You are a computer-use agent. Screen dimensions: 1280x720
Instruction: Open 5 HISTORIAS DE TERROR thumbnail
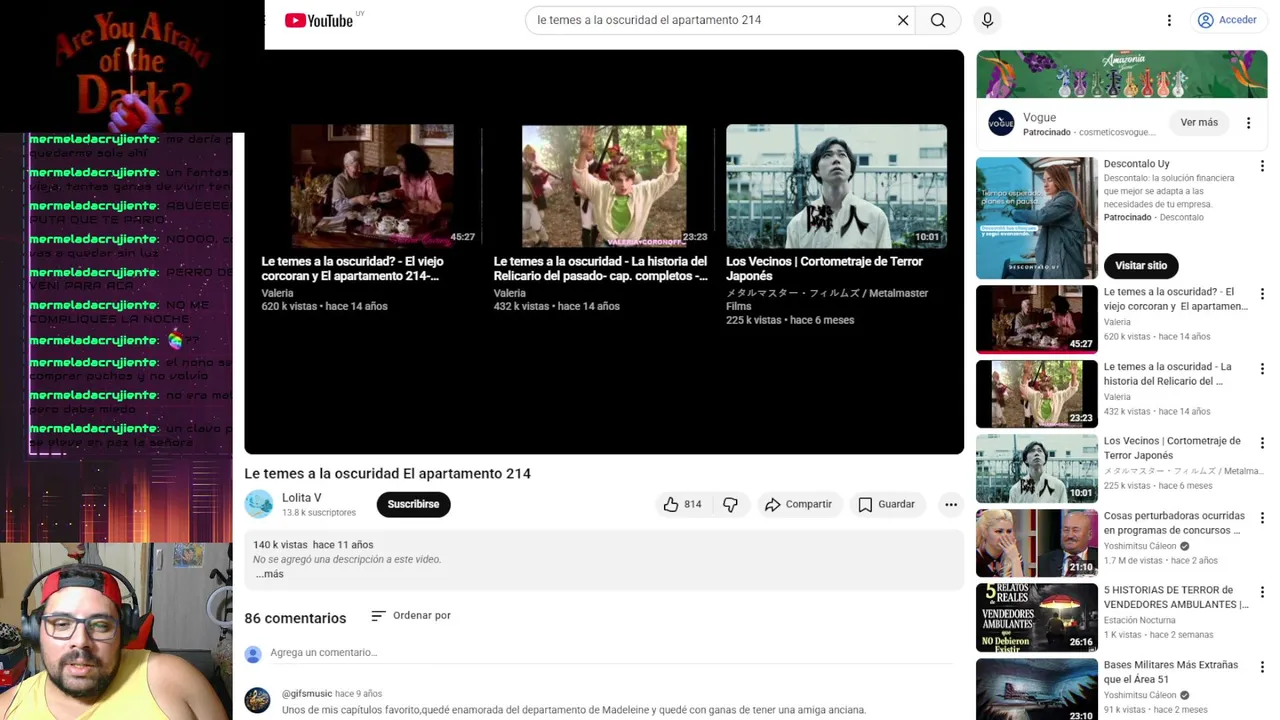point(1037,617)
